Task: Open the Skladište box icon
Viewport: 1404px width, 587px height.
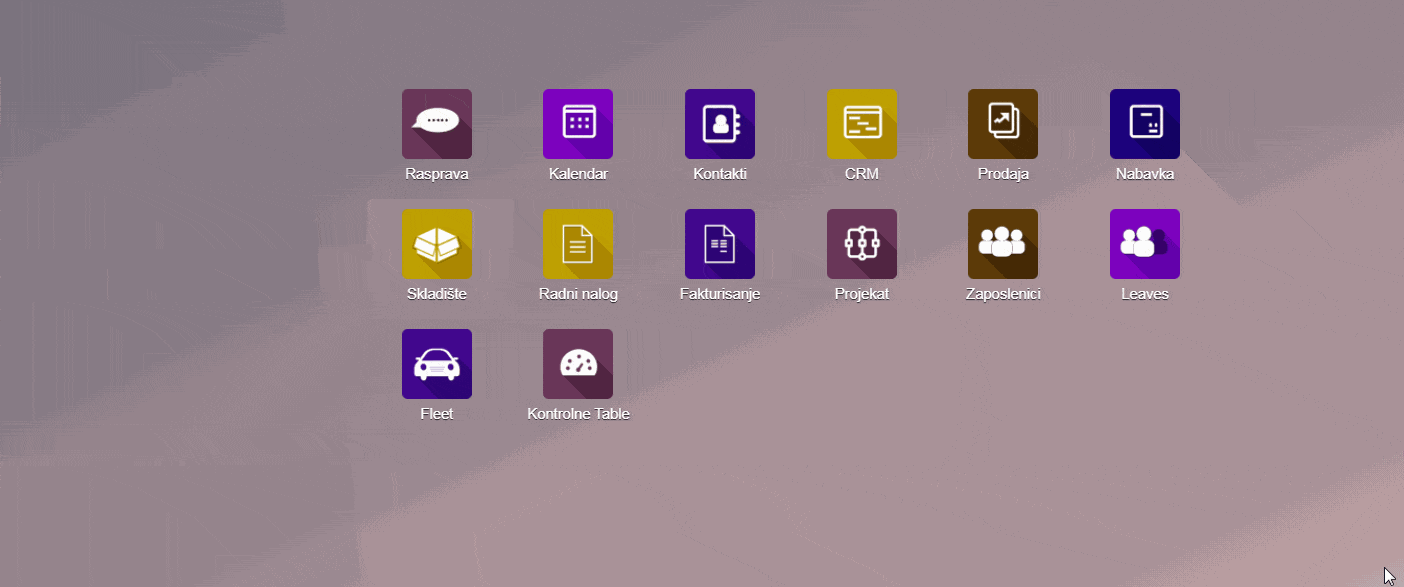Action: (436, 244)
